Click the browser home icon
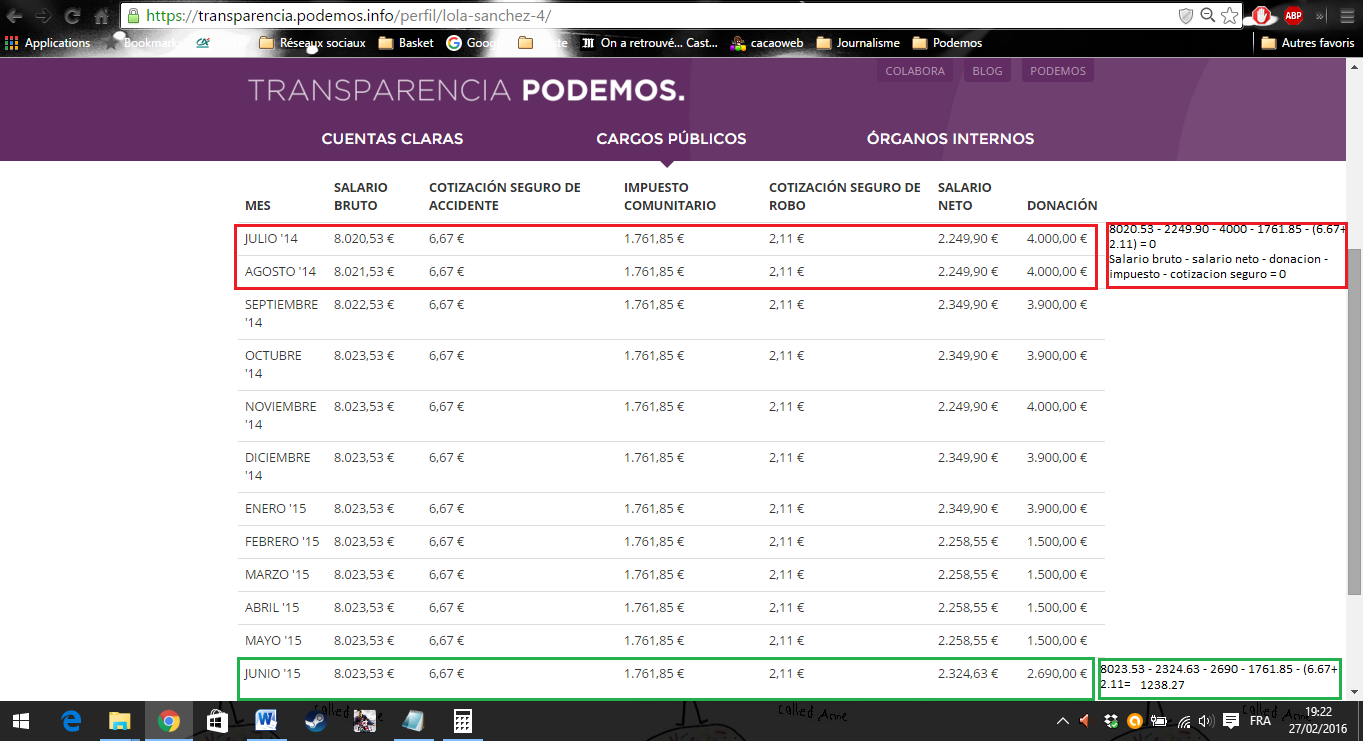 point(101,17)
